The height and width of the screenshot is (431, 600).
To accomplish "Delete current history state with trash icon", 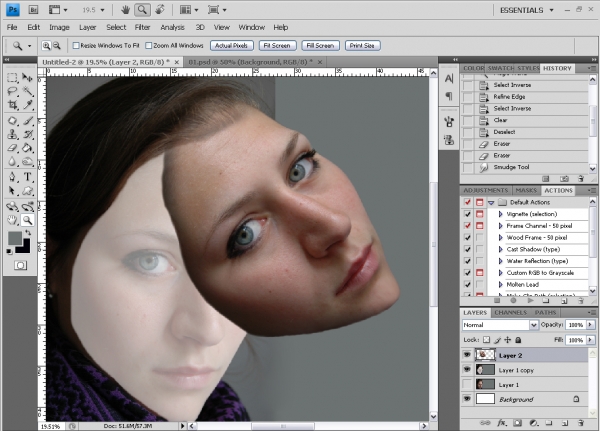I will (x=581, y=179).
